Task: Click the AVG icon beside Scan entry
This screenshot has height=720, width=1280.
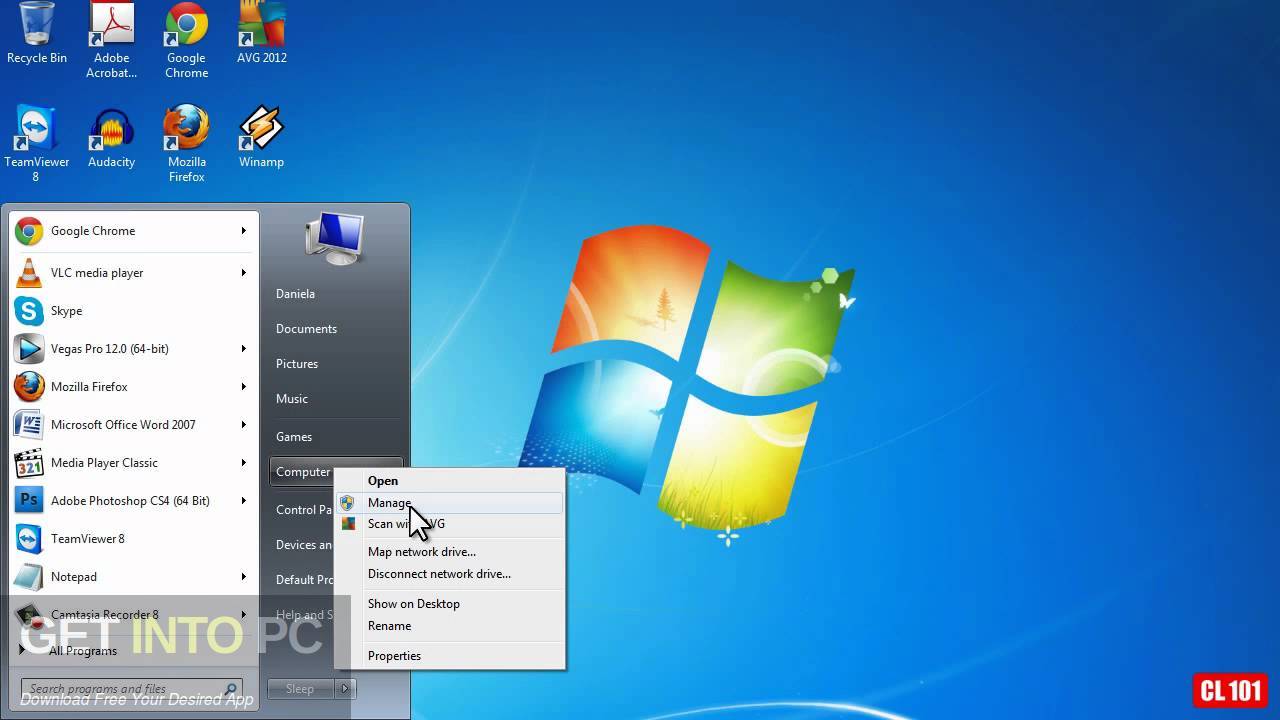Action: tap(347, 524)
